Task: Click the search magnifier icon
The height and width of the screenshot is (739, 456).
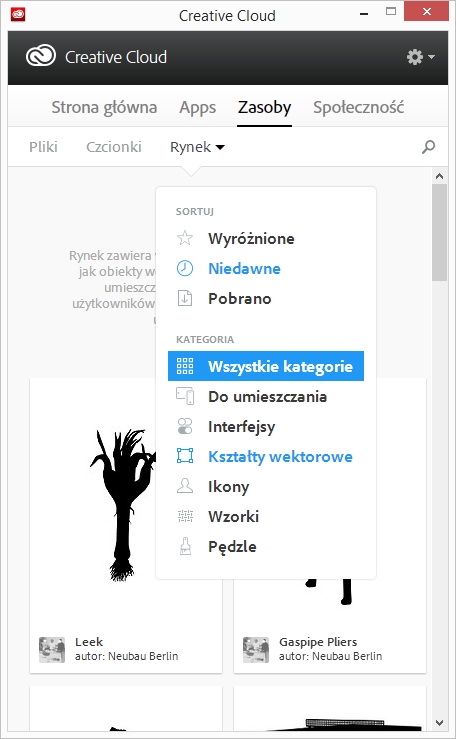Action: [x=428, y=147]
